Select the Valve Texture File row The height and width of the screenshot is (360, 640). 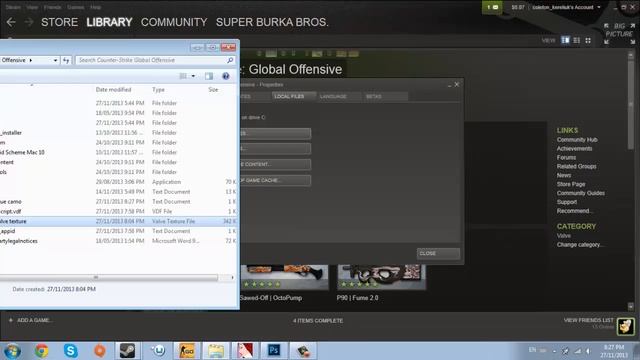(118, 221)
